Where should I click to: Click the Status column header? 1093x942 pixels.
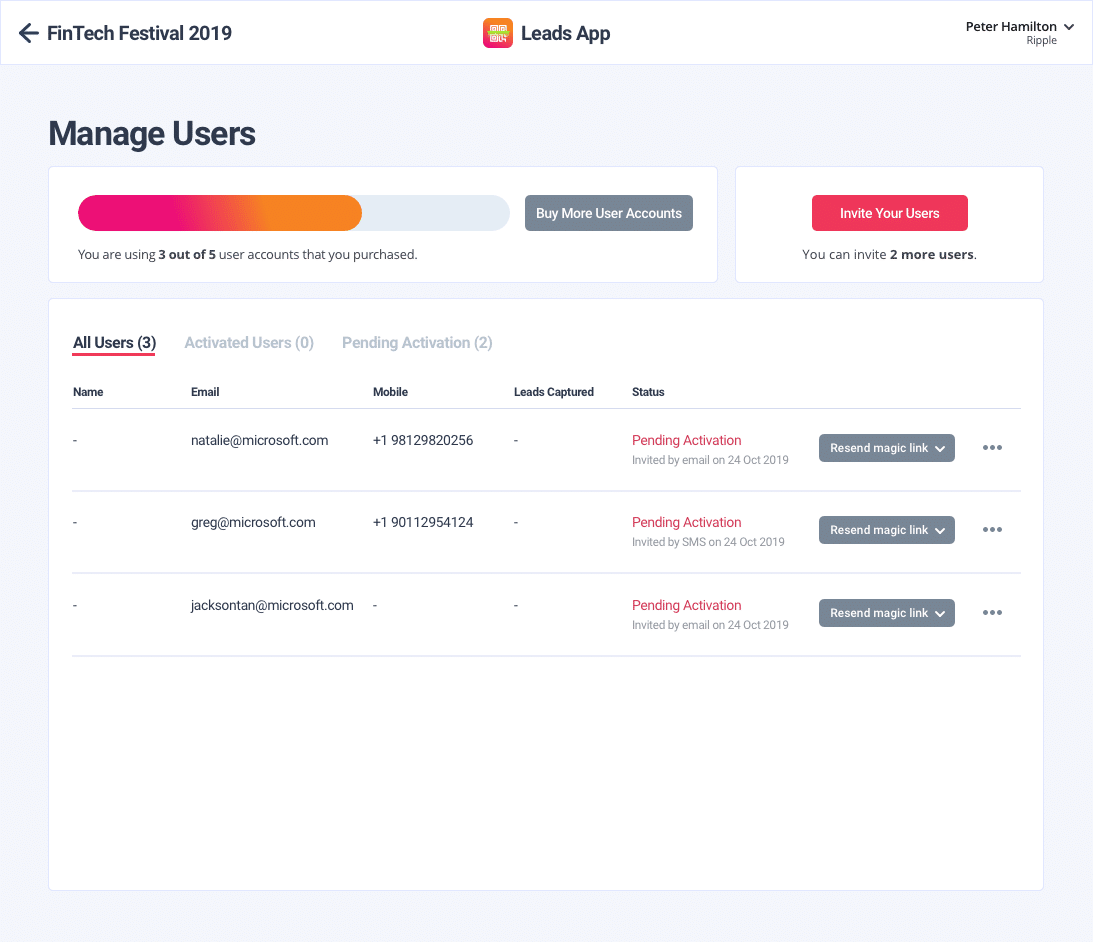(648, 392)
